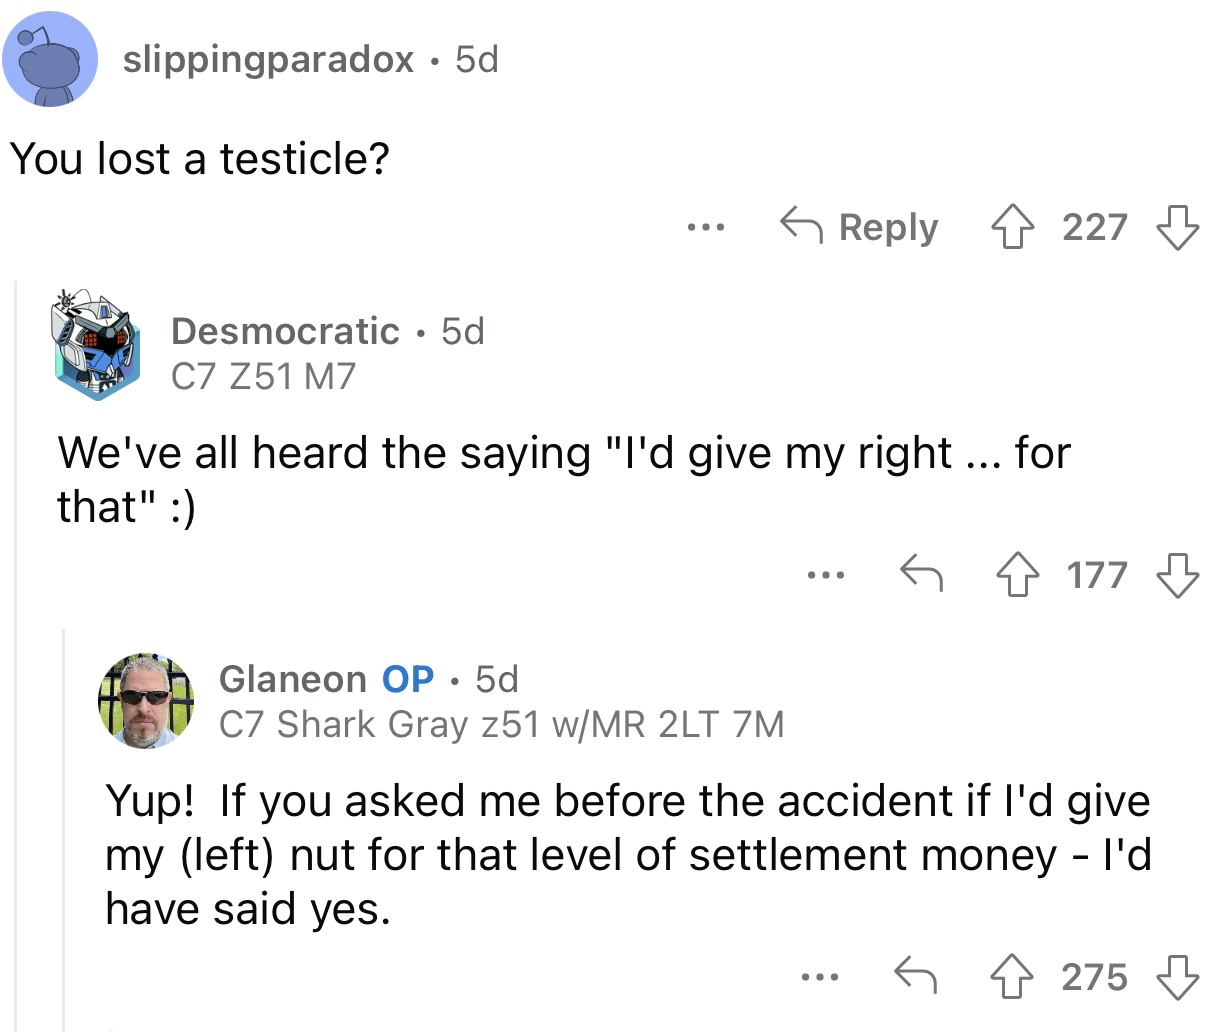This screenshot has height=1032, width=1224.
Task: Open Desmocratic's profile via username
Action: 285,331
